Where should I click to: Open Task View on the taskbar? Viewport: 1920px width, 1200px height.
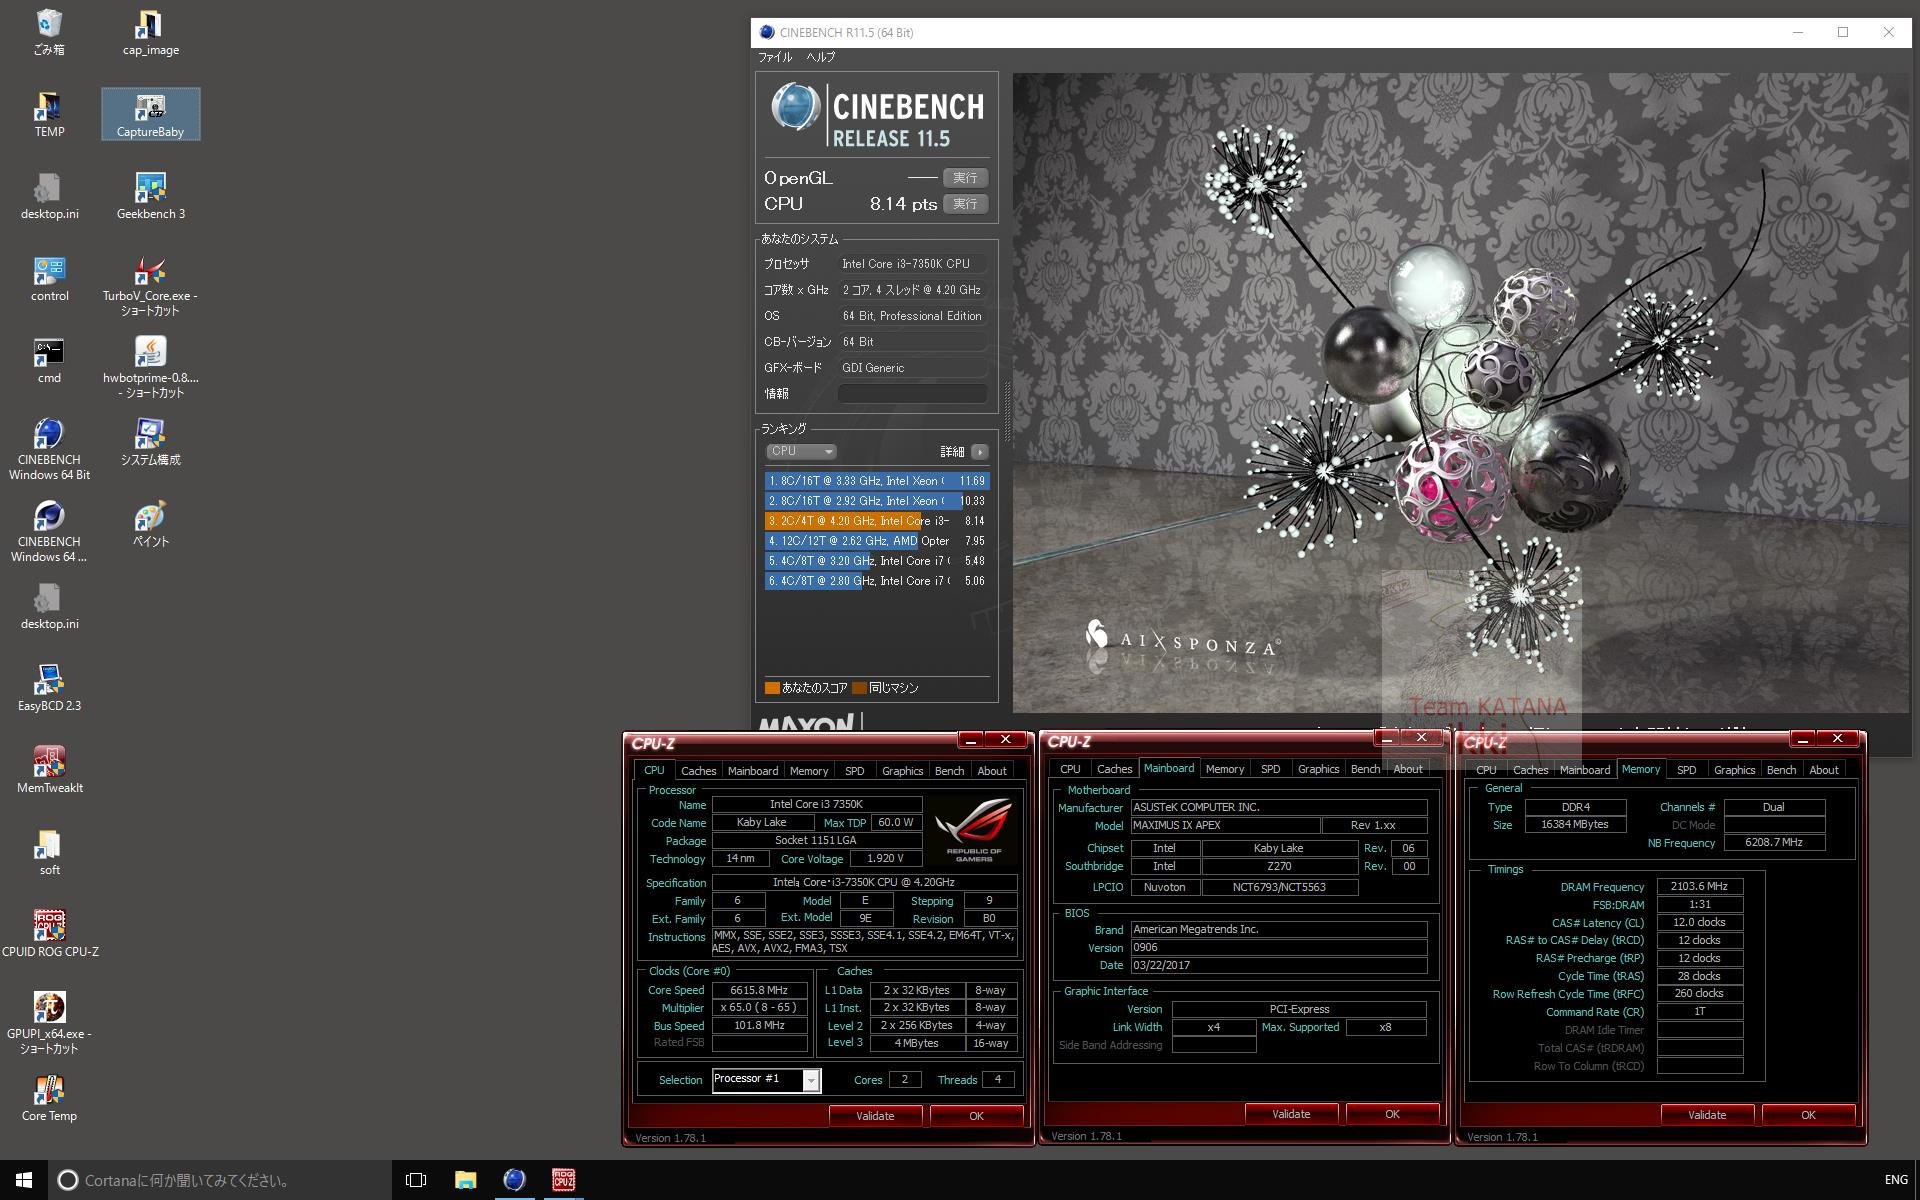(x=416, y=1180)
